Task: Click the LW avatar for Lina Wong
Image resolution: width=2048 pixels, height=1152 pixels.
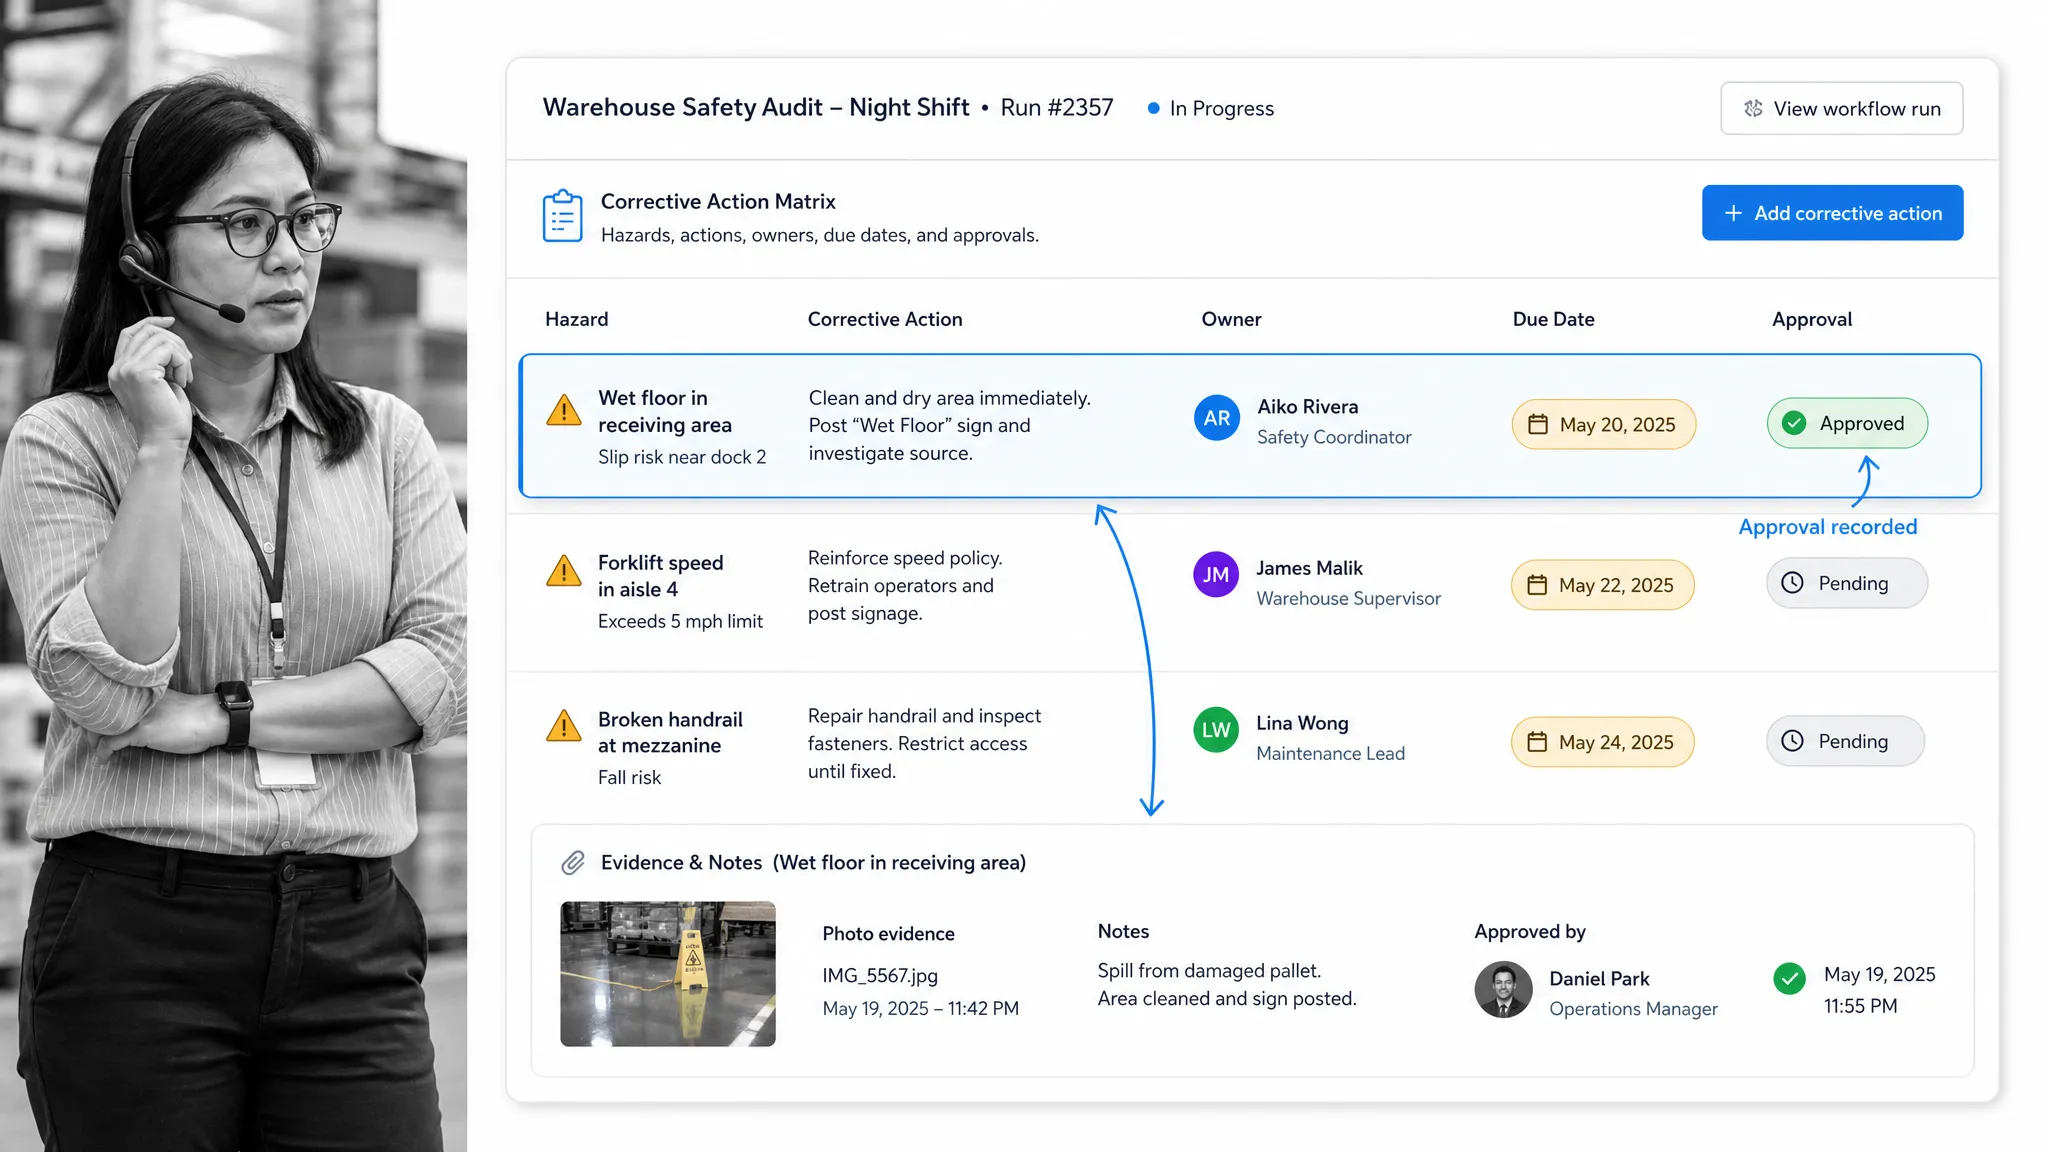Action: [x=1216, y=730]
